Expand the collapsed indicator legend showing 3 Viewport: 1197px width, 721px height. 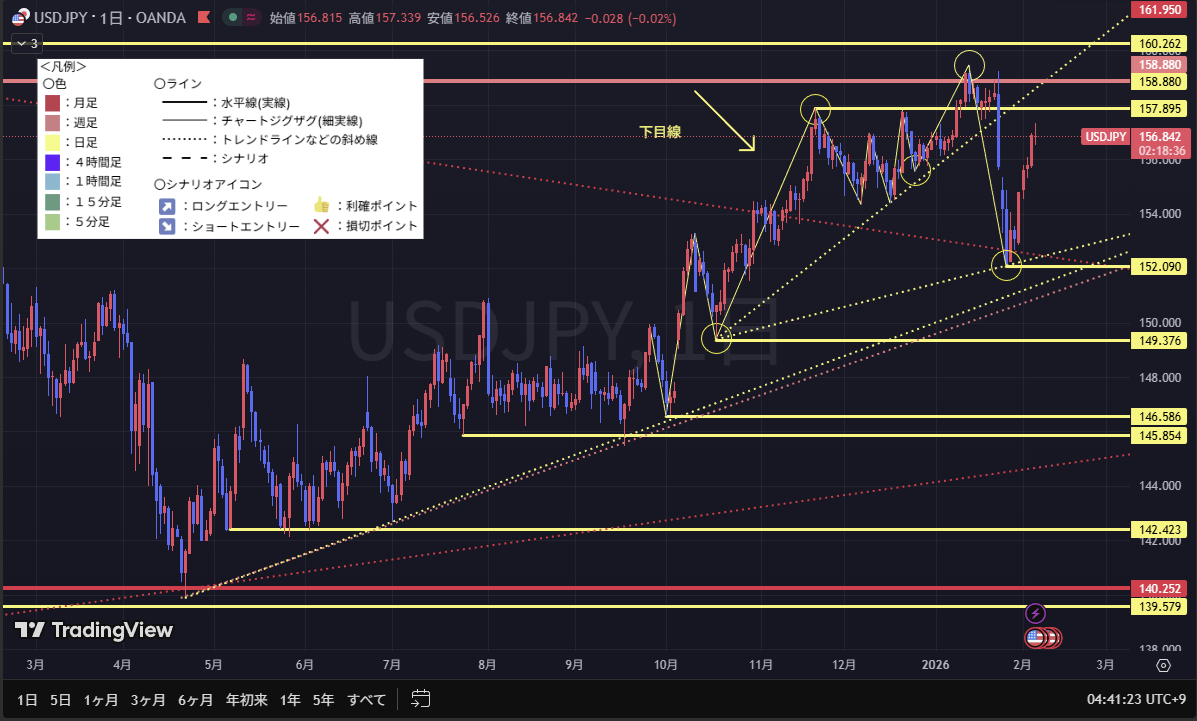25,43
